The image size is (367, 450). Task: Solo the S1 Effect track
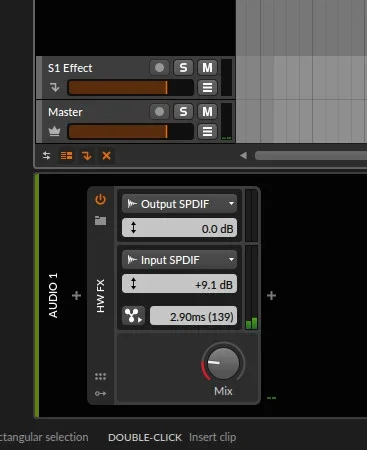click(x=183, y=68)
